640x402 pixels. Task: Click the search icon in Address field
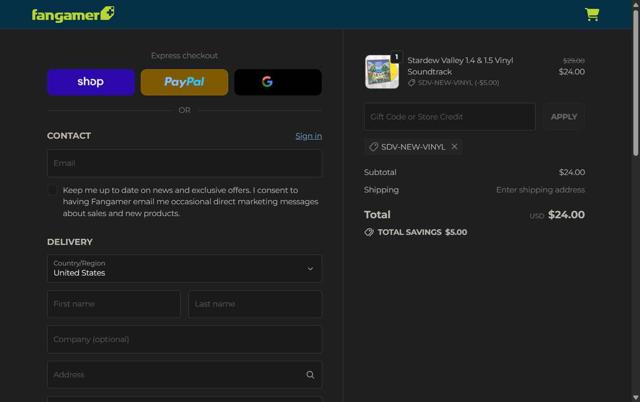[x=310, y=375]
